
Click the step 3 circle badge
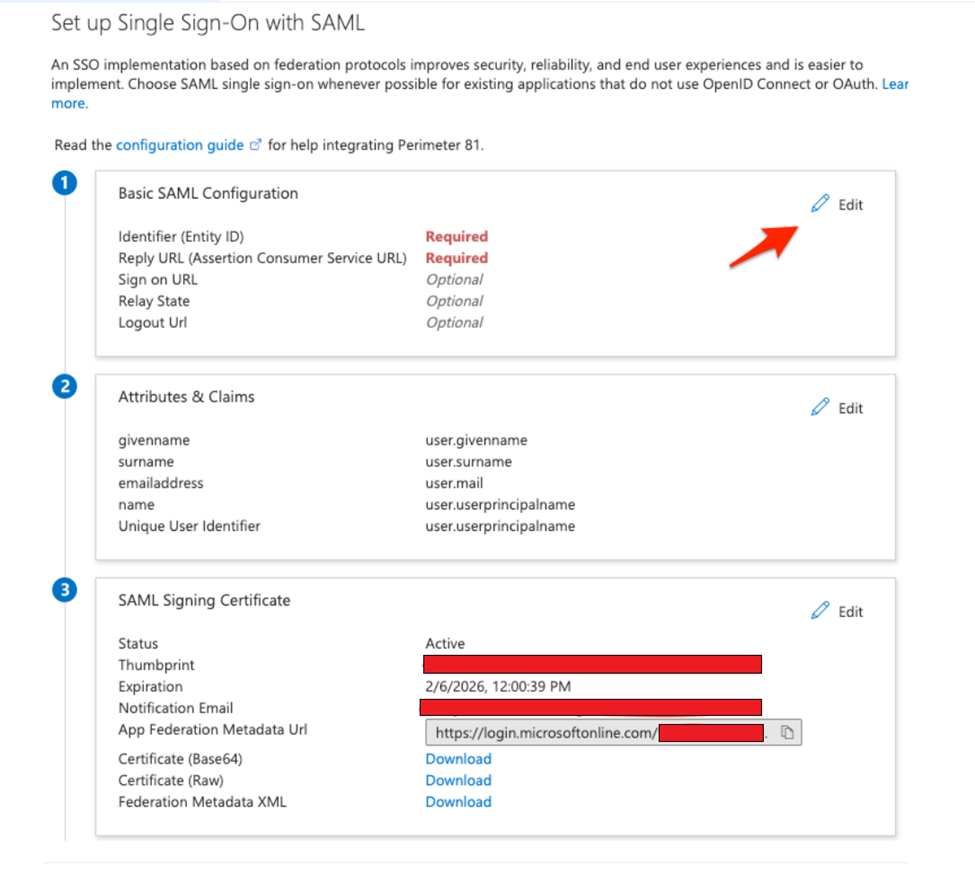point(65,591)
